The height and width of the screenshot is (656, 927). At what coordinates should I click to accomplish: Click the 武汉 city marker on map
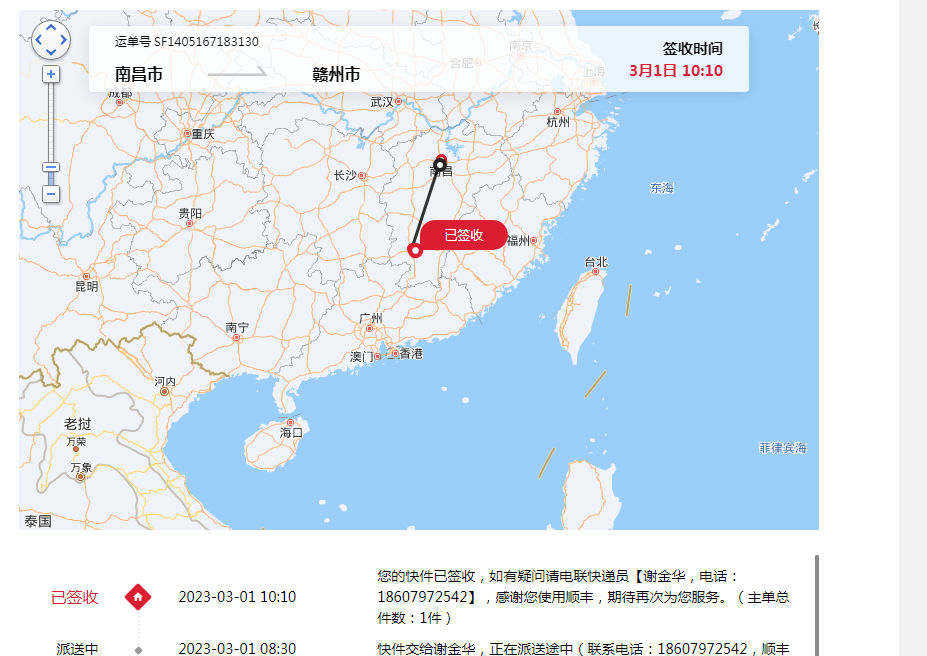398,102
